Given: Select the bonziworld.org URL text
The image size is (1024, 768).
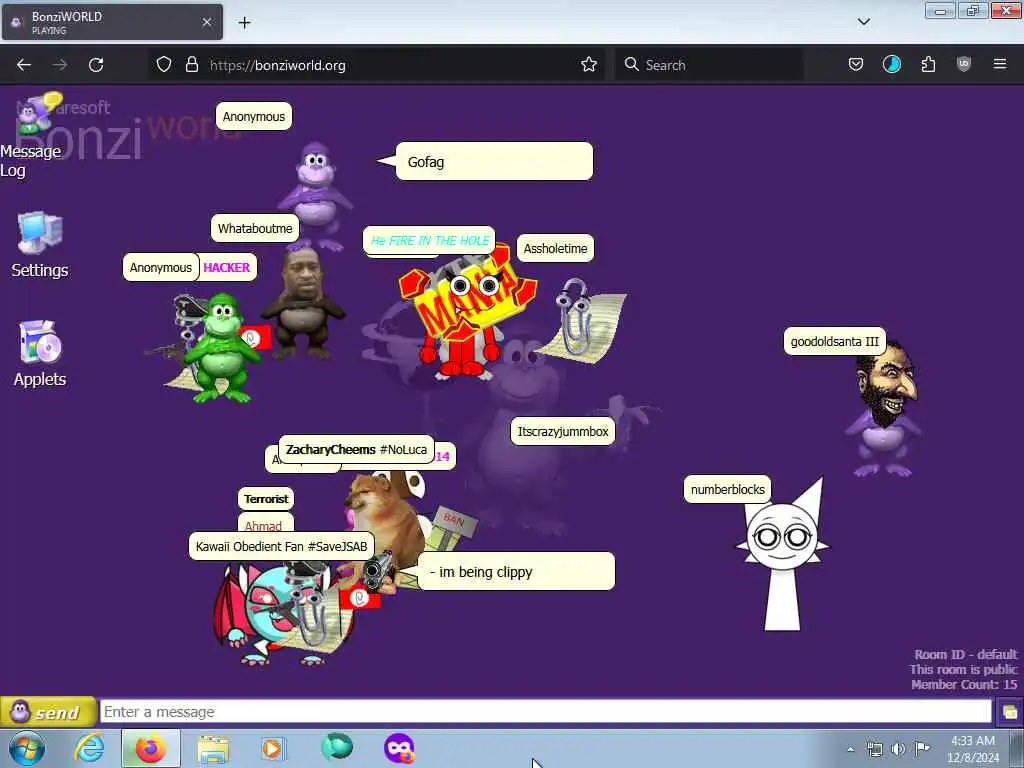Looking at the screenshot, I should [278, 65].
